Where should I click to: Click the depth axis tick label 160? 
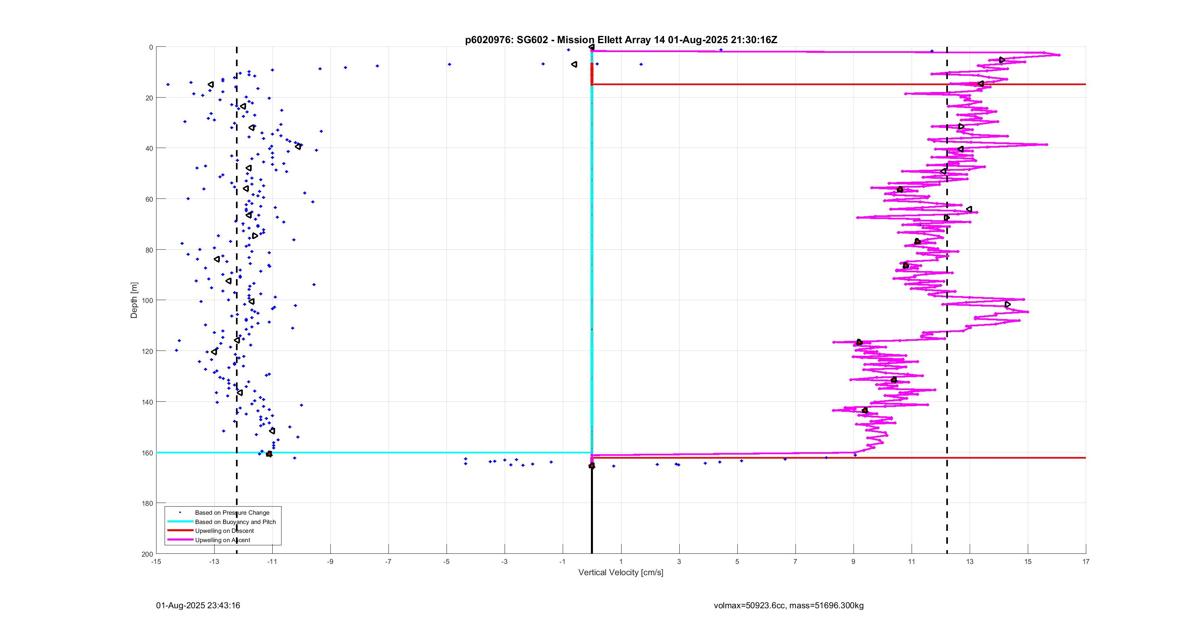[146, 453]
